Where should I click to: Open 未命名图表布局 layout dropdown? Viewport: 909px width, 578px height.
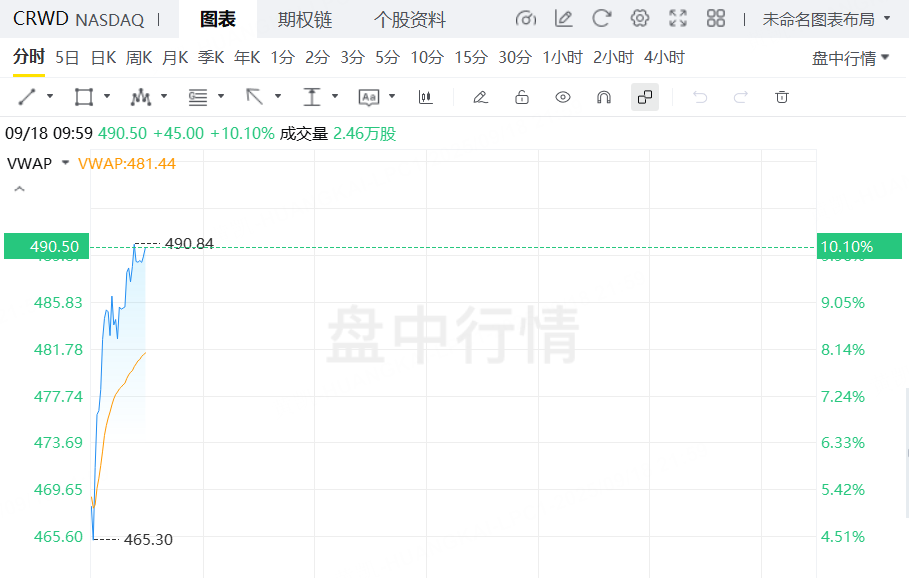(826, 19)
